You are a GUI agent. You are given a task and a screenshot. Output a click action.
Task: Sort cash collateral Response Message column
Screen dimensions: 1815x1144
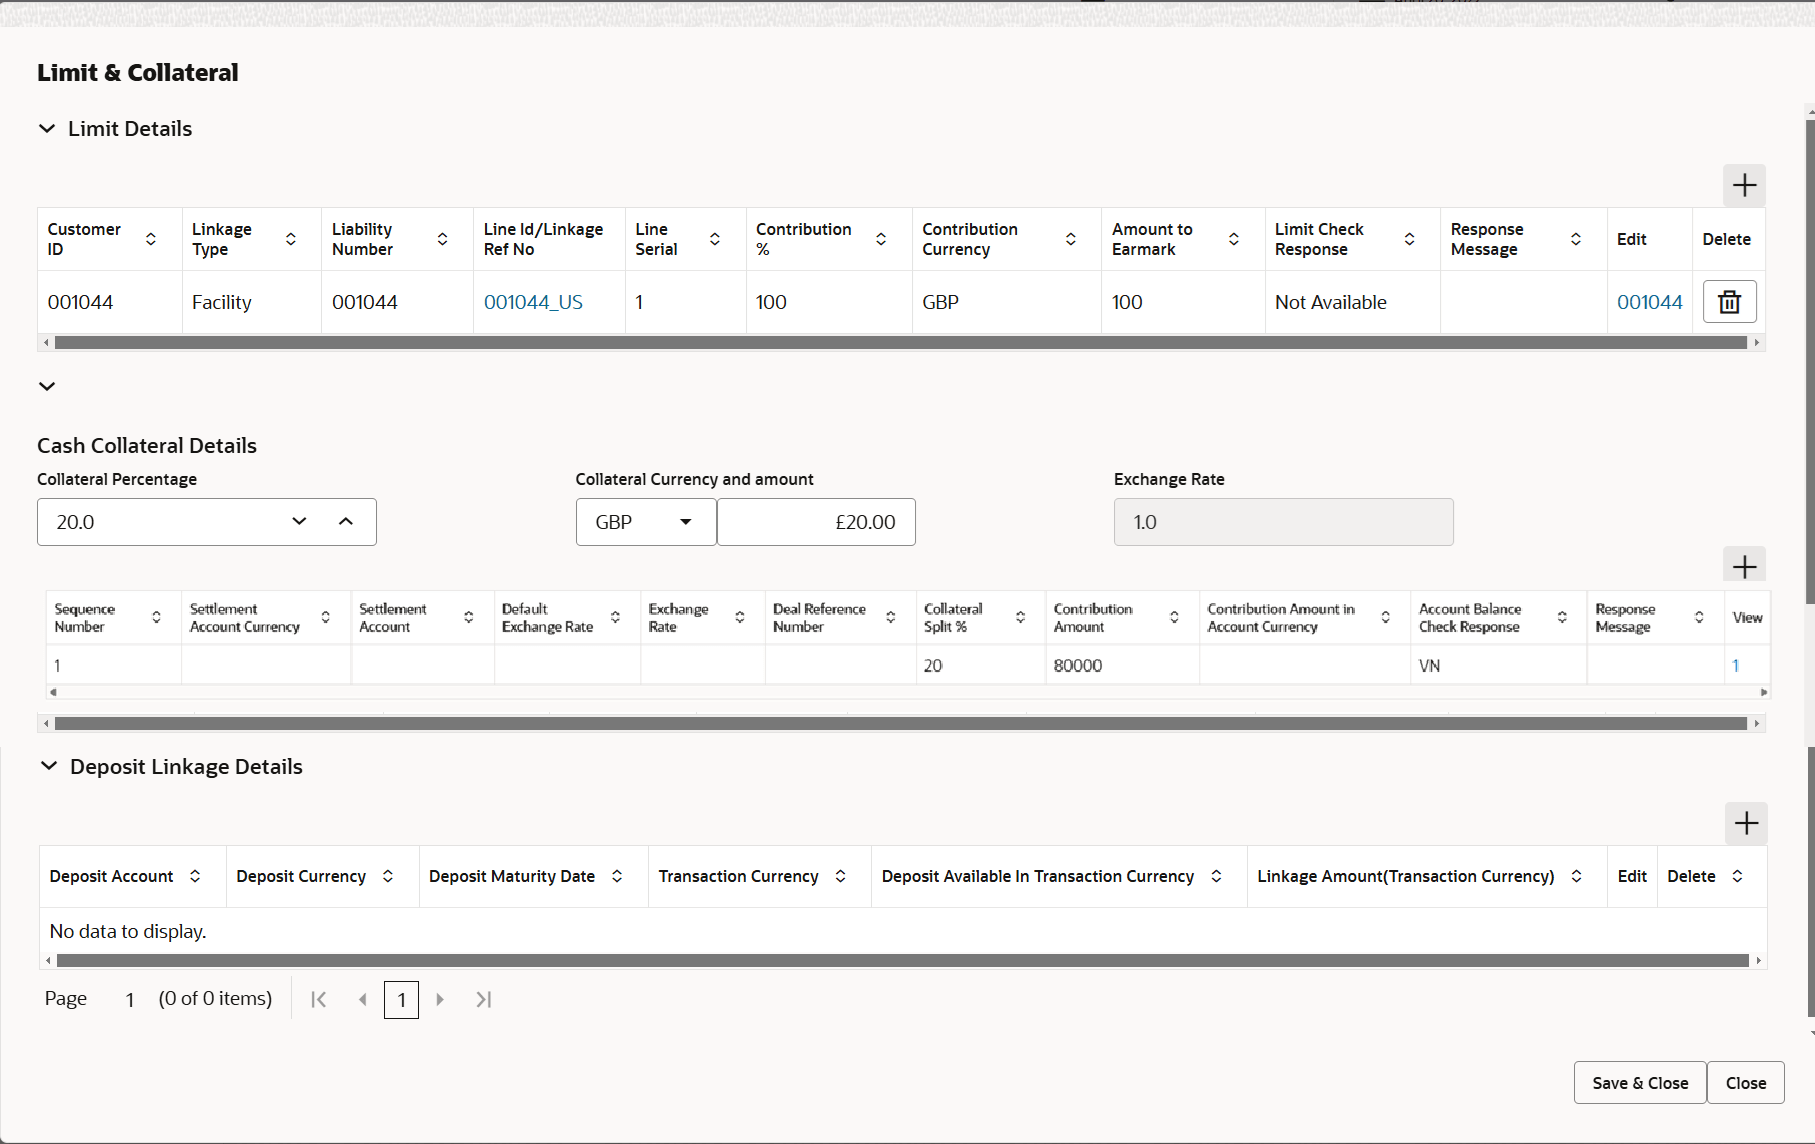1699,617
